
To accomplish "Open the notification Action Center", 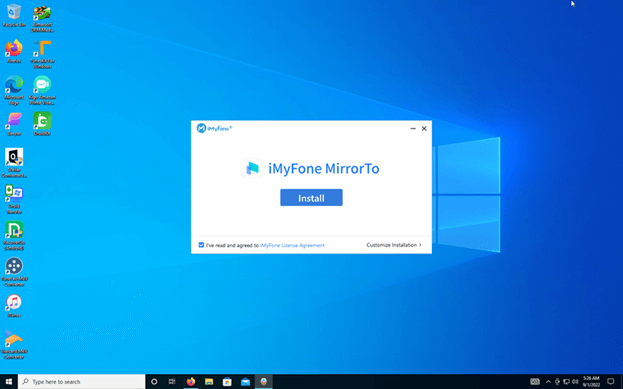I will tap(611, 381).
